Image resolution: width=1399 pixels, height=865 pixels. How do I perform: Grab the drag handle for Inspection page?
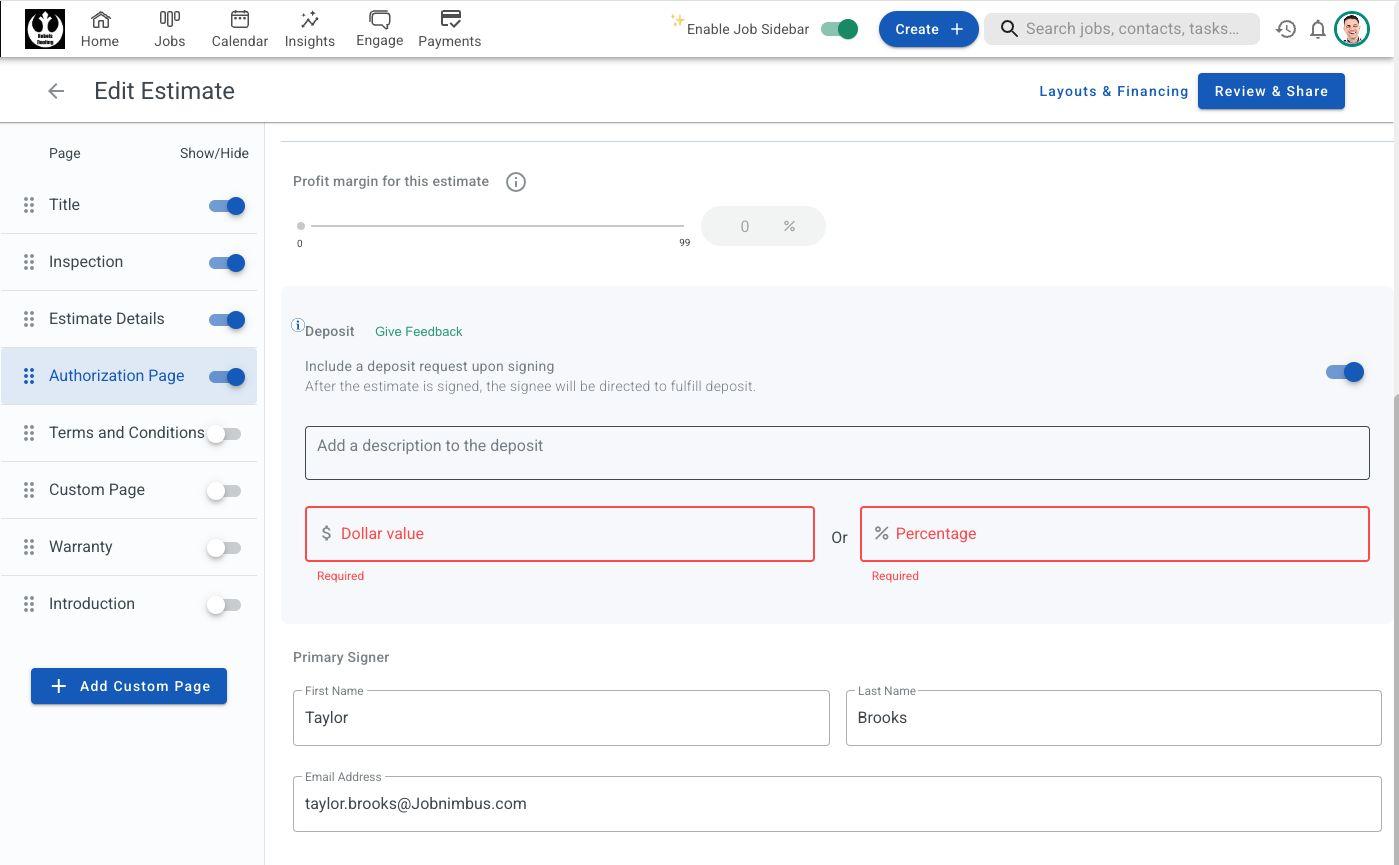tap(29, 262)
